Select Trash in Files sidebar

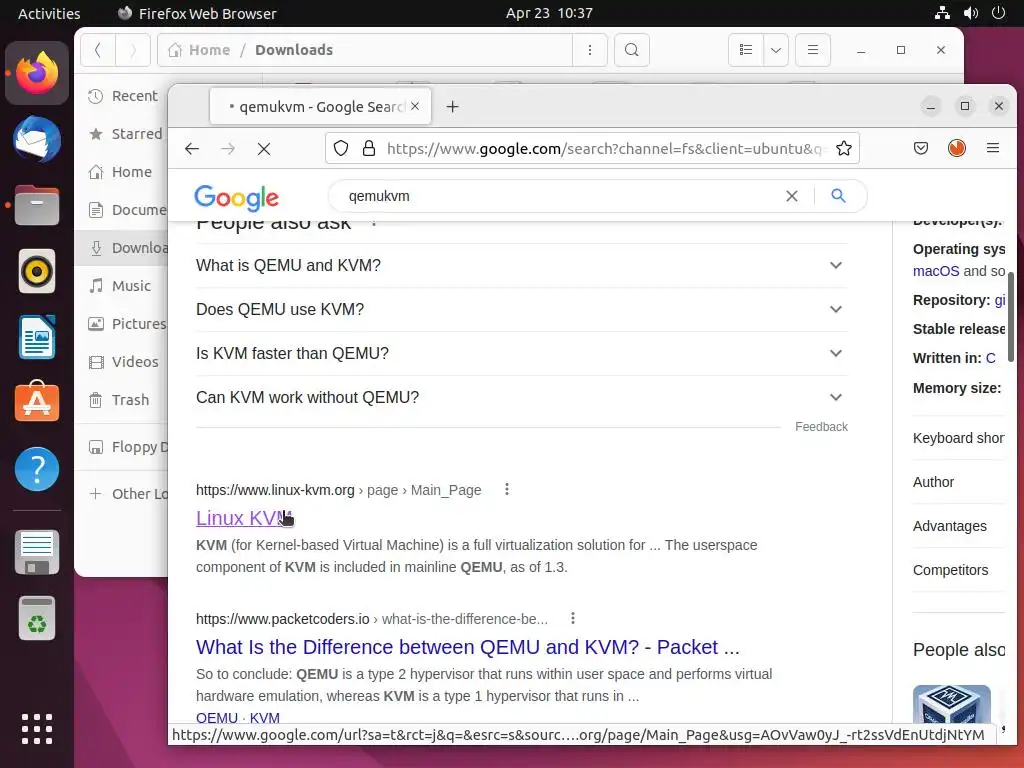point(123,400)
